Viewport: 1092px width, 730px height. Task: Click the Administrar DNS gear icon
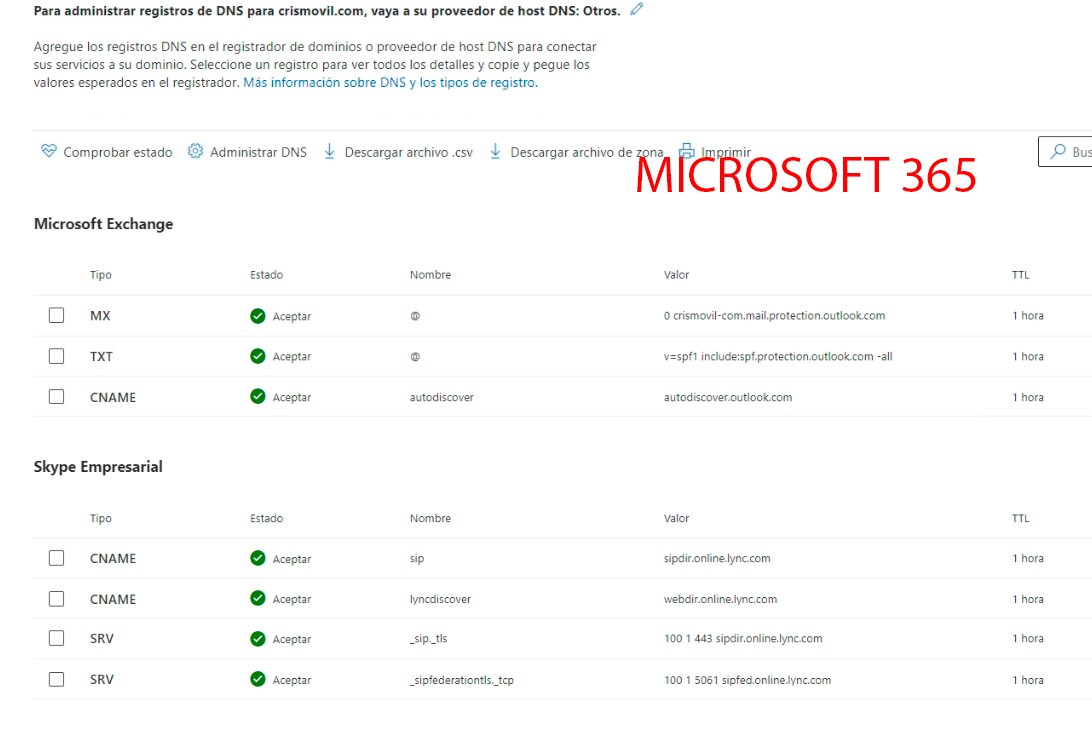195,152
